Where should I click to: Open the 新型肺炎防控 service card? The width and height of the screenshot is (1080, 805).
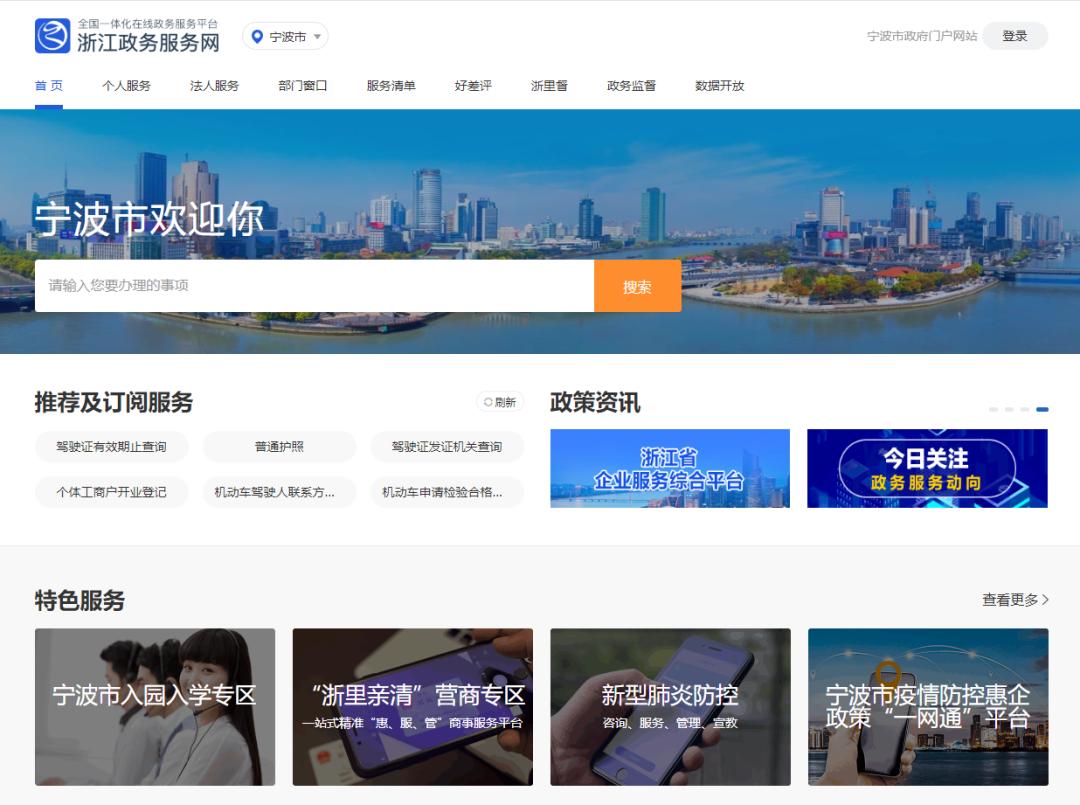tap(669, 705)
